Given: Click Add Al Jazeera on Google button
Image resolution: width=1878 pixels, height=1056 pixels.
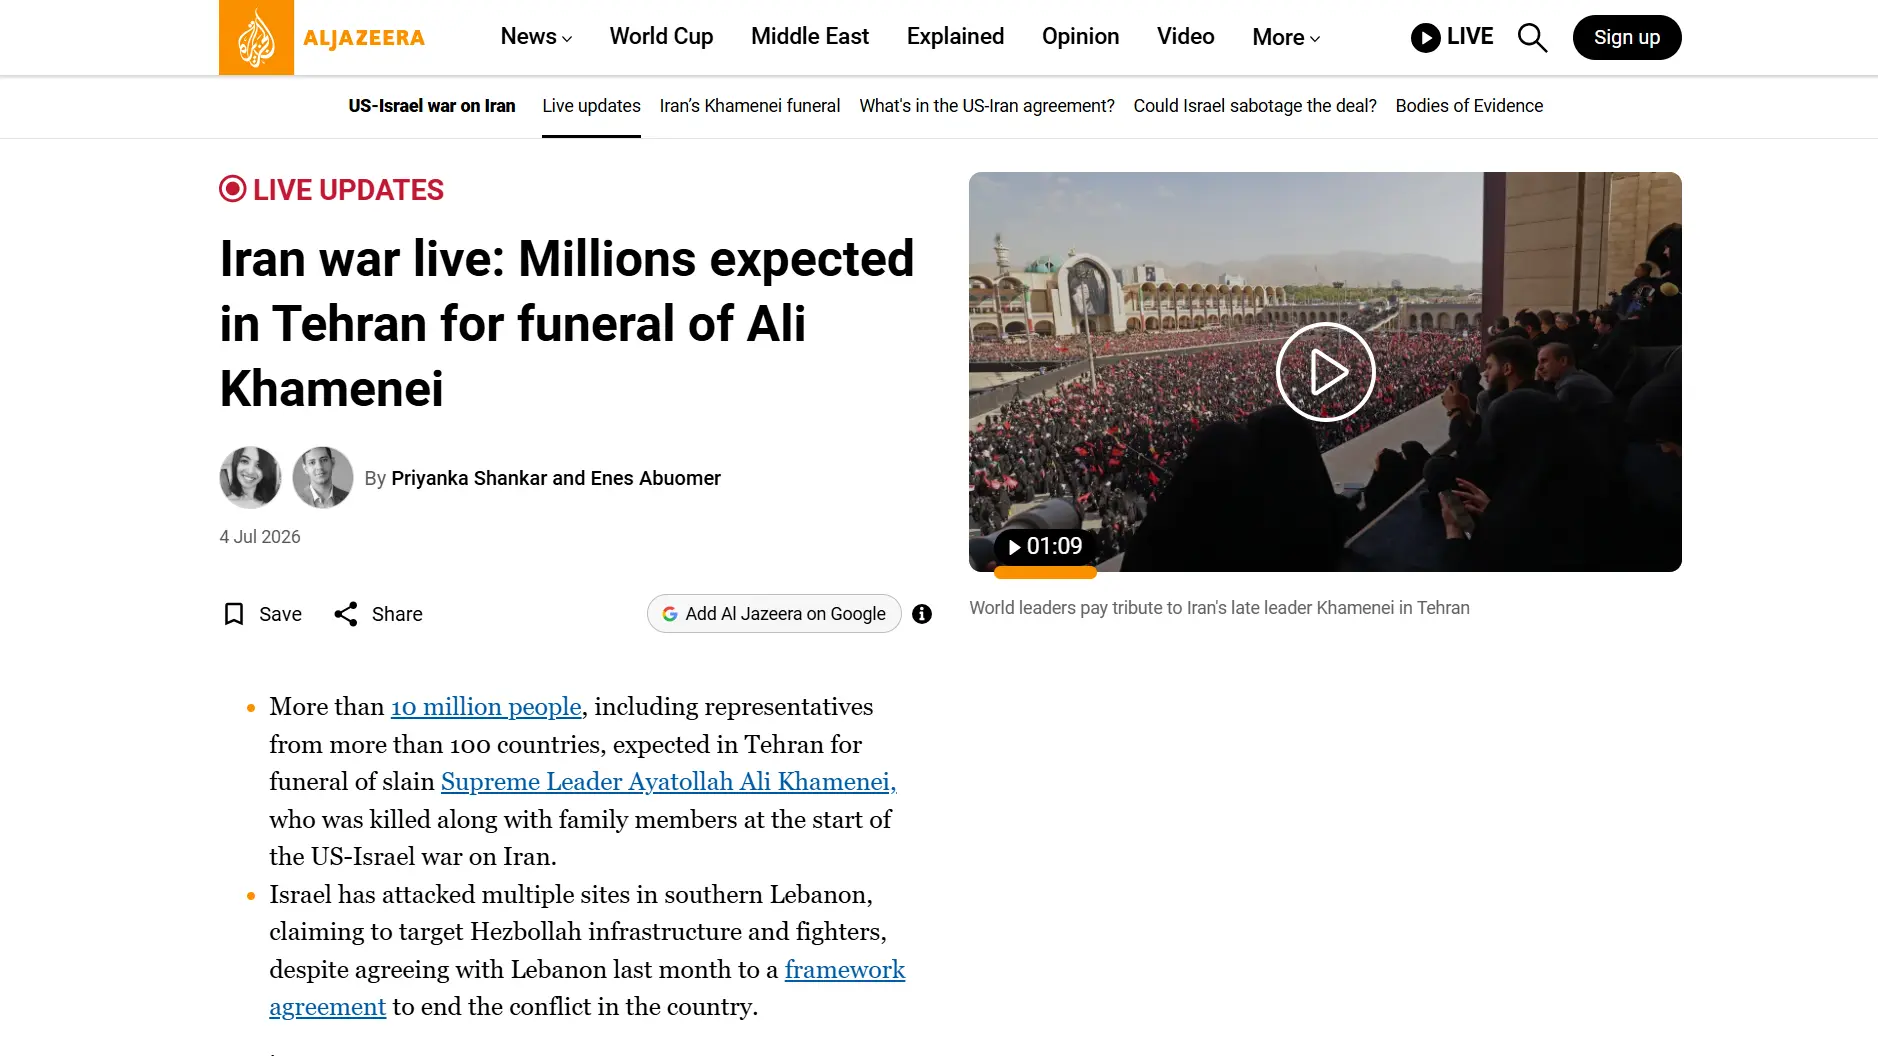Looking at the screenshot, I should (x=774, y=614).
